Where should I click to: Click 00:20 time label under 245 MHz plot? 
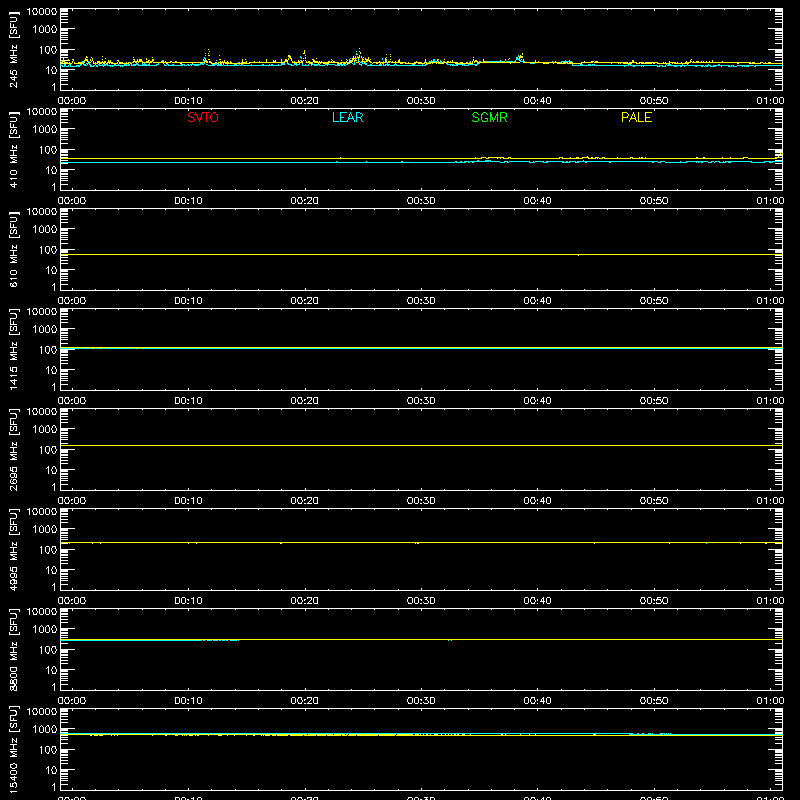pyautogui.click(x=305, y=101)
